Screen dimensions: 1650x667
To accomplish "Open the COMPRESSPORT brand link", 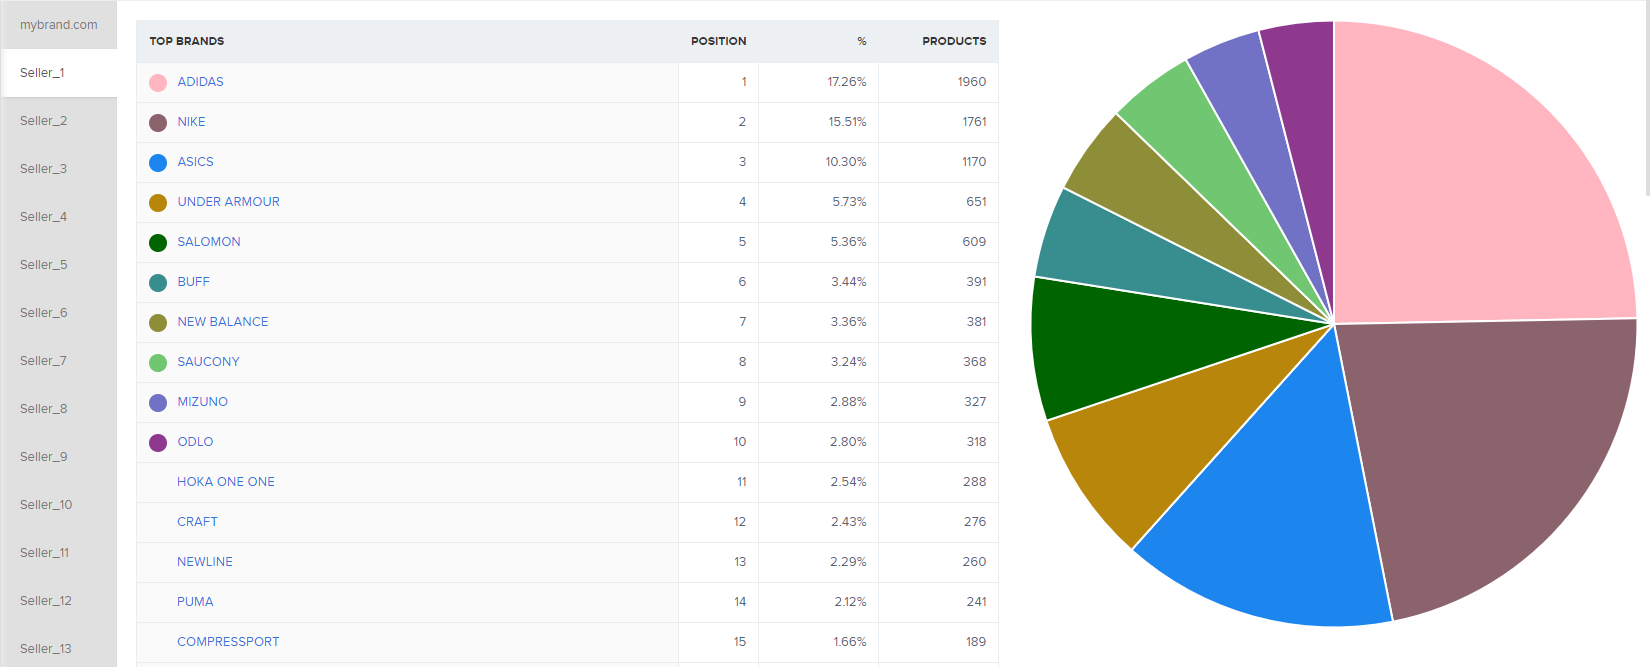I will tap(228, 642).
